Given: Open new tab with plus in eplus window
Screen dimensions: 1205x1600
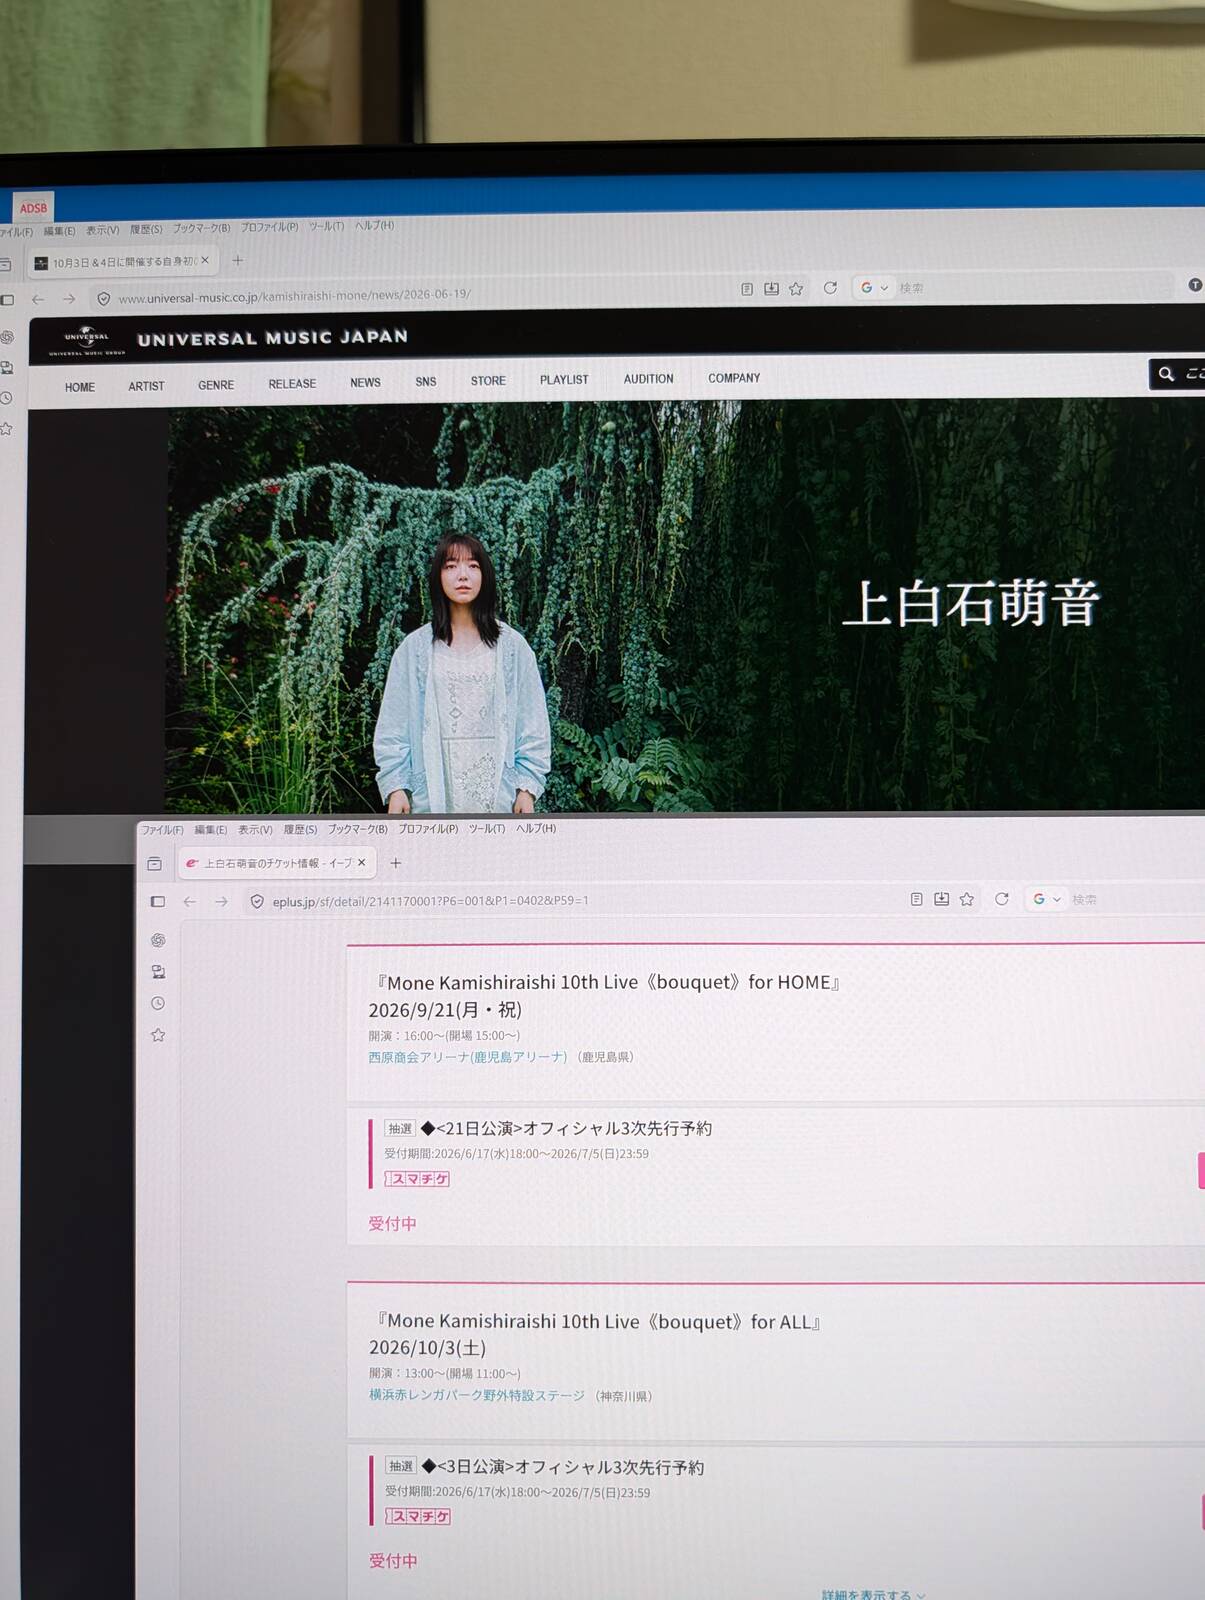Looking at the screenshot, I should coord(395,862).
